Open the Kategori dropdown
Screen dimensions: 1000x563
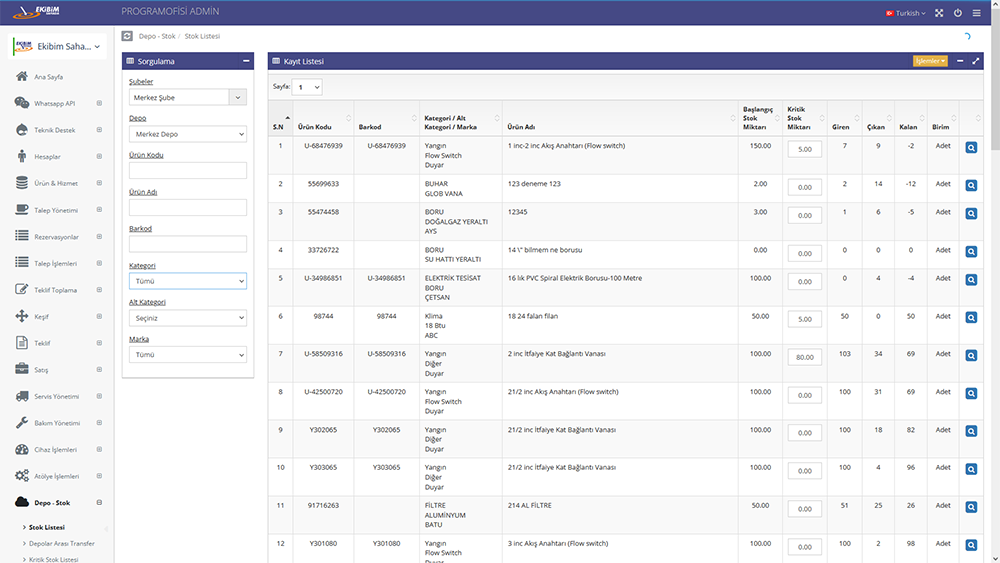coord(188,282)
